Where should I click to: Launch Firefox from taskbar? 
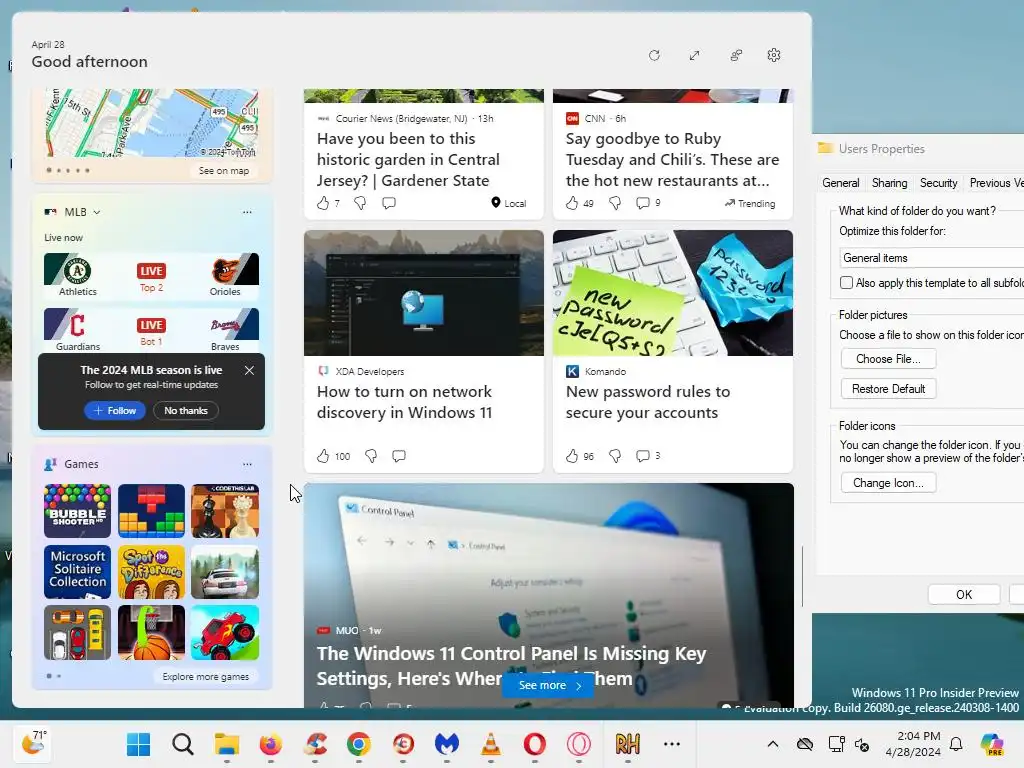(x=270, y=744)
